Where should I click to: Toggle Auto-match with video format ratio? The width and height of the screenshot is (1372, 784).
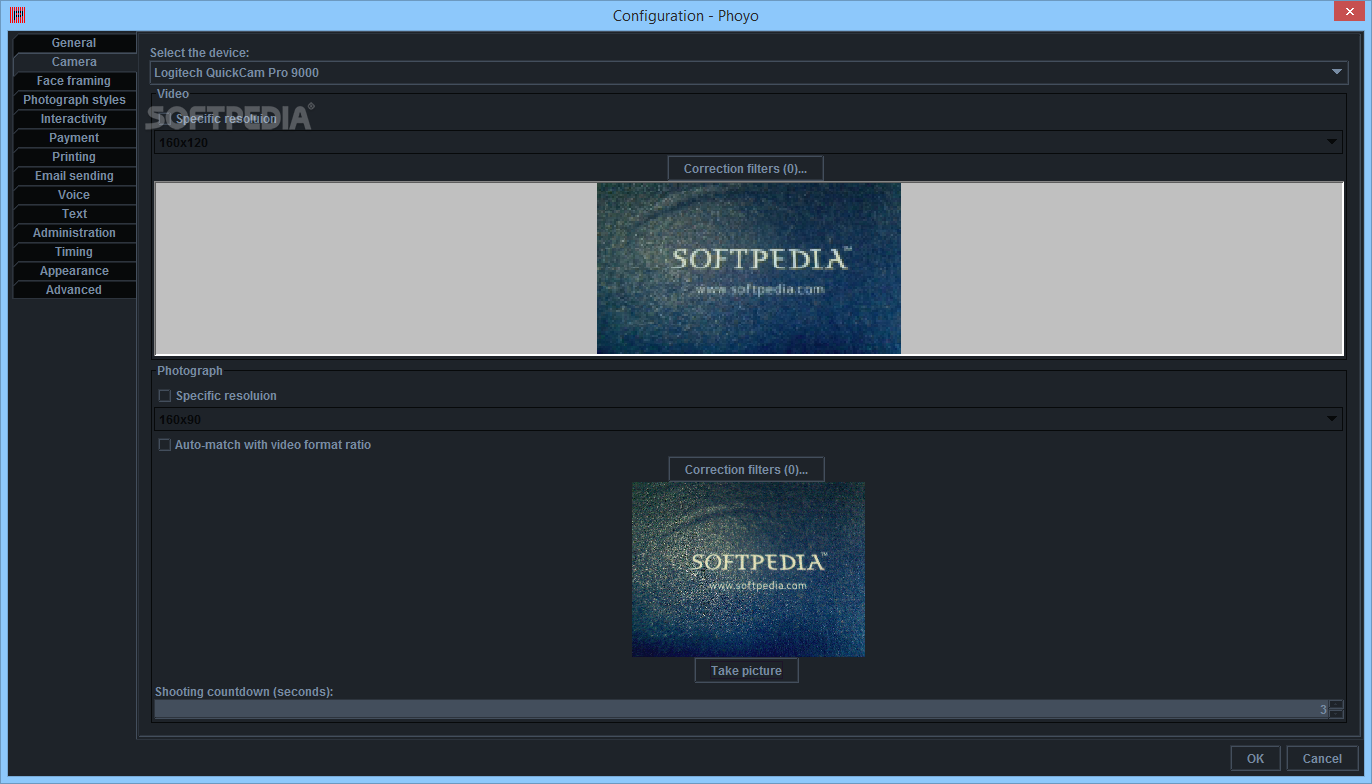[165, 445]
